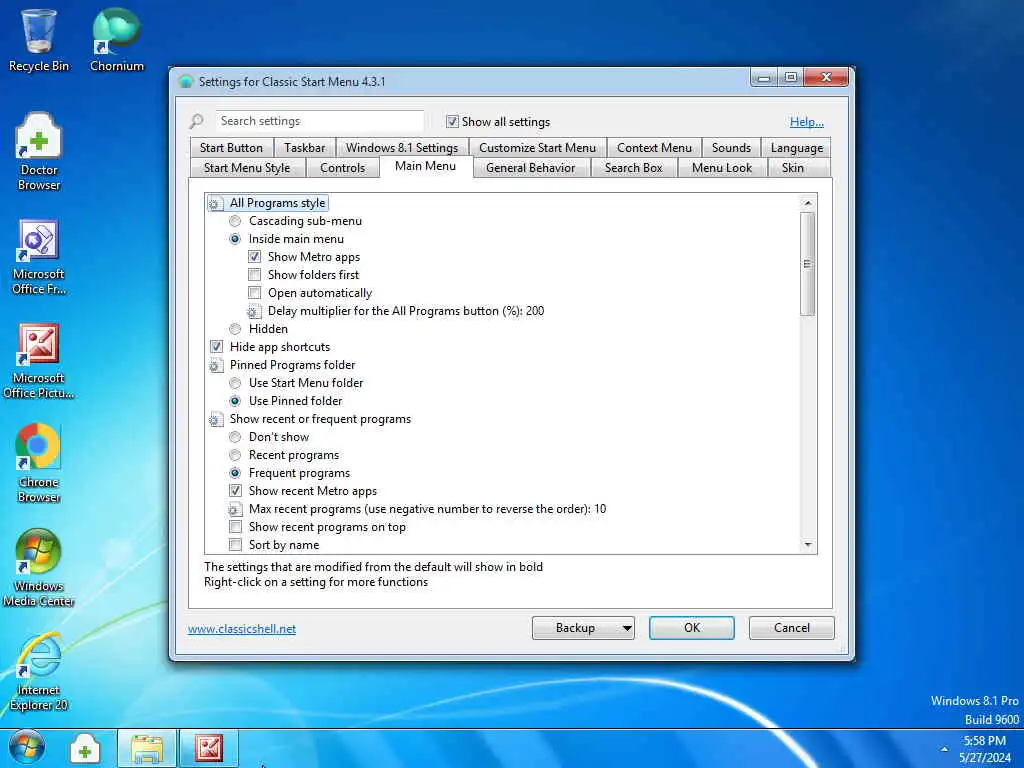The image size is (1024, 768).
Task: Open Windows Media Center shortcut
Action: click(39, 568)
